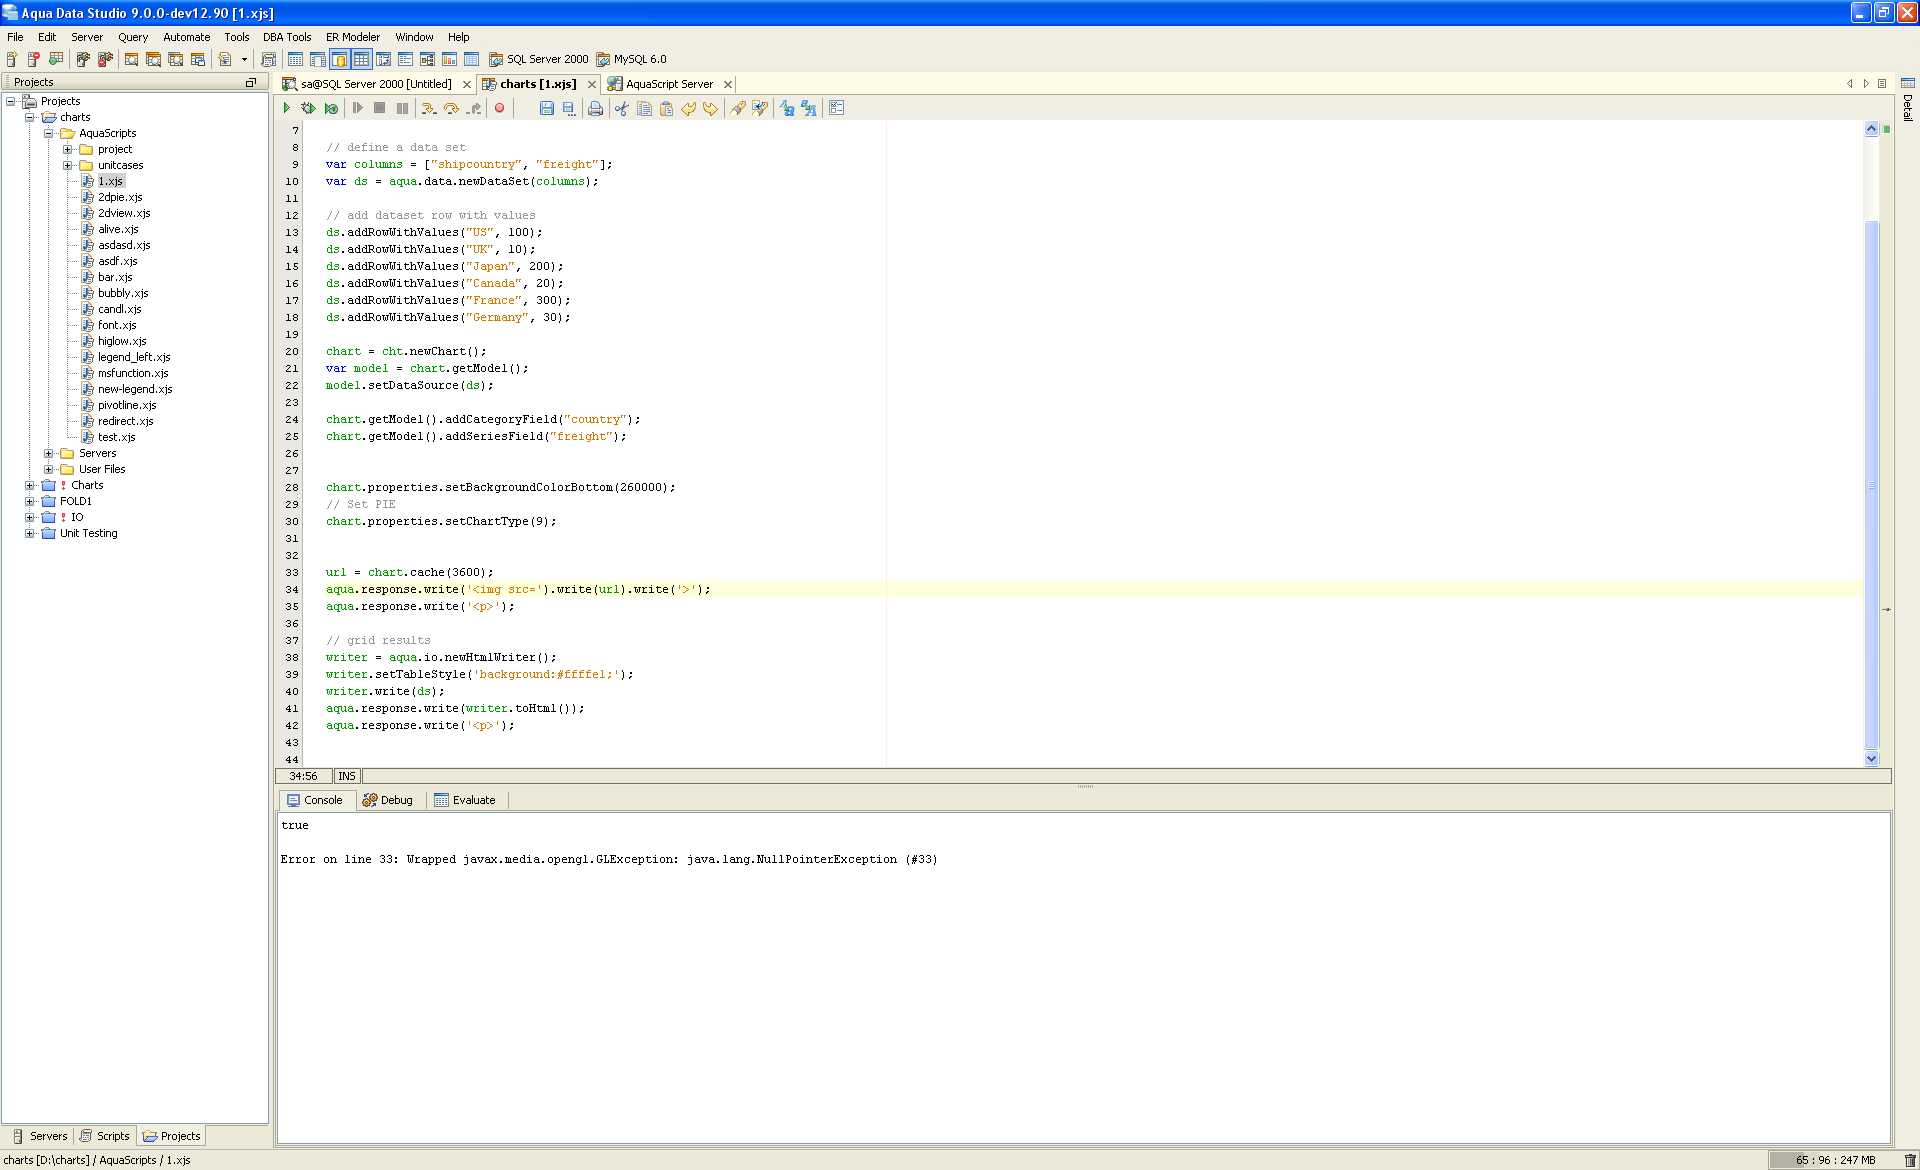Open the ER Modeler menu
The width and height of the screenshot is (1920, 1170).
[x=353, y=37]
